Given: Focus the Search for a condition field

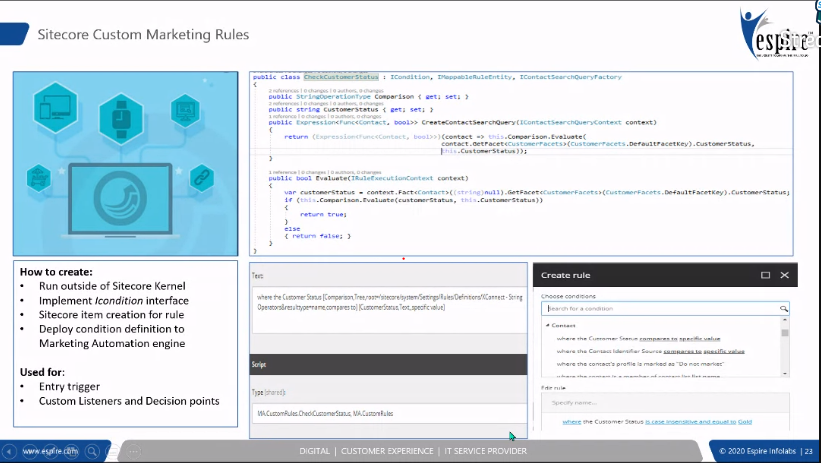Looking at the screenshot, I should tap(665, 308).
